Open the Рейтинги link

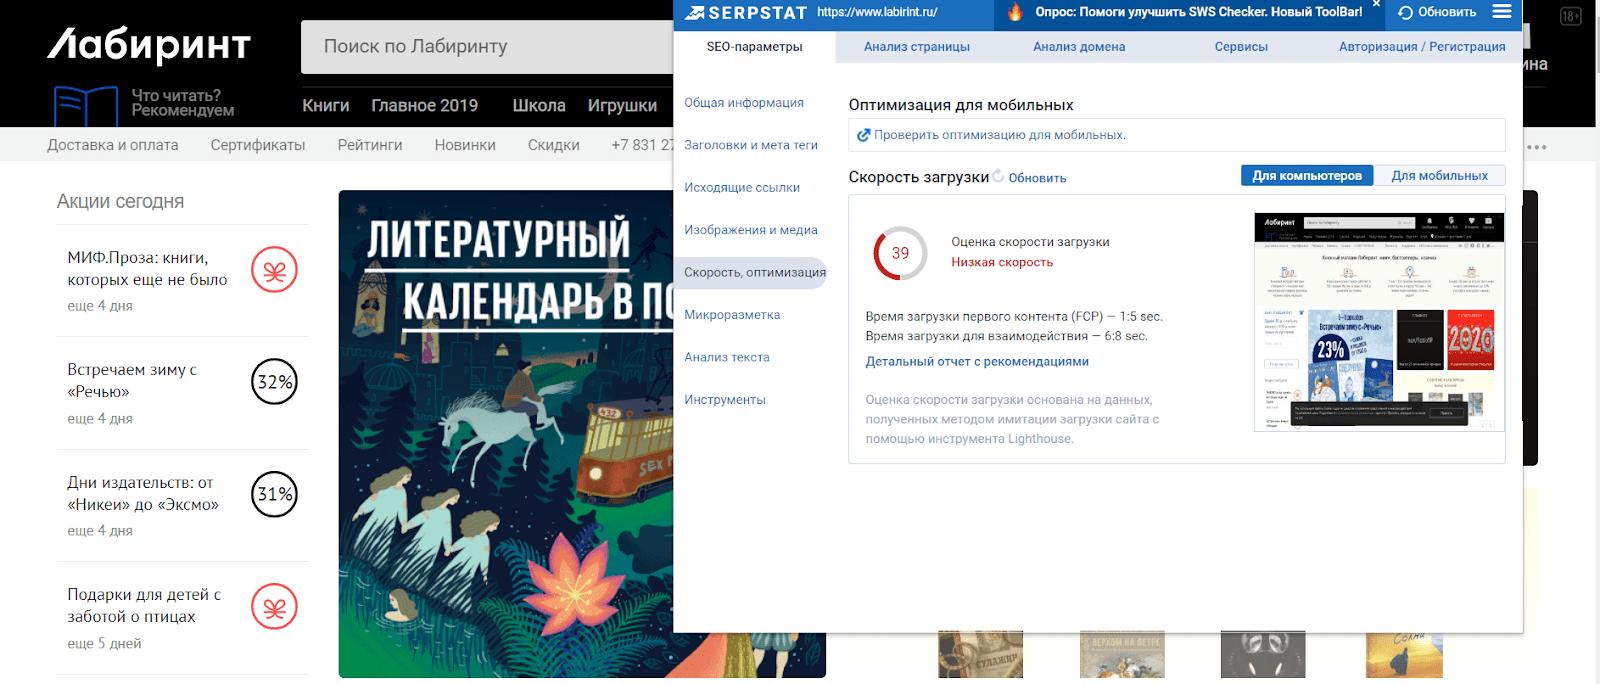tap(370, 145)
